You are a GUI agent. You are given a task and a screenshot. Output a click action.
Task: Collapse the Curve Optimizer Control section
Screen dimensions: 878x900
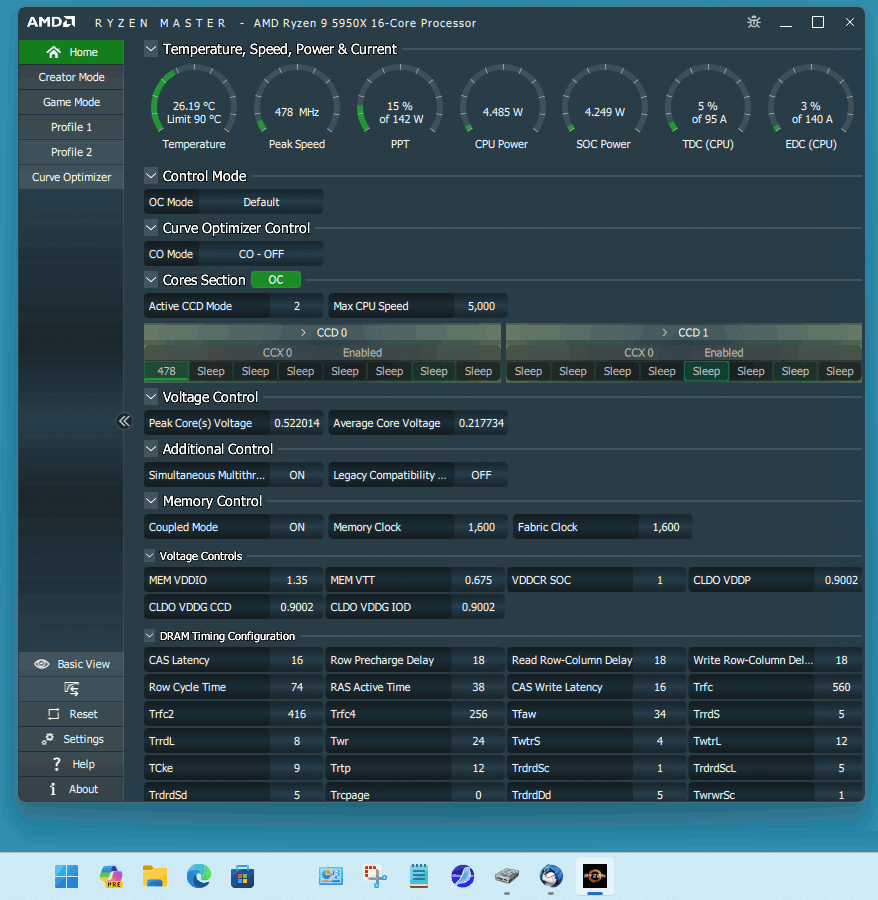(x=151, y=228)
